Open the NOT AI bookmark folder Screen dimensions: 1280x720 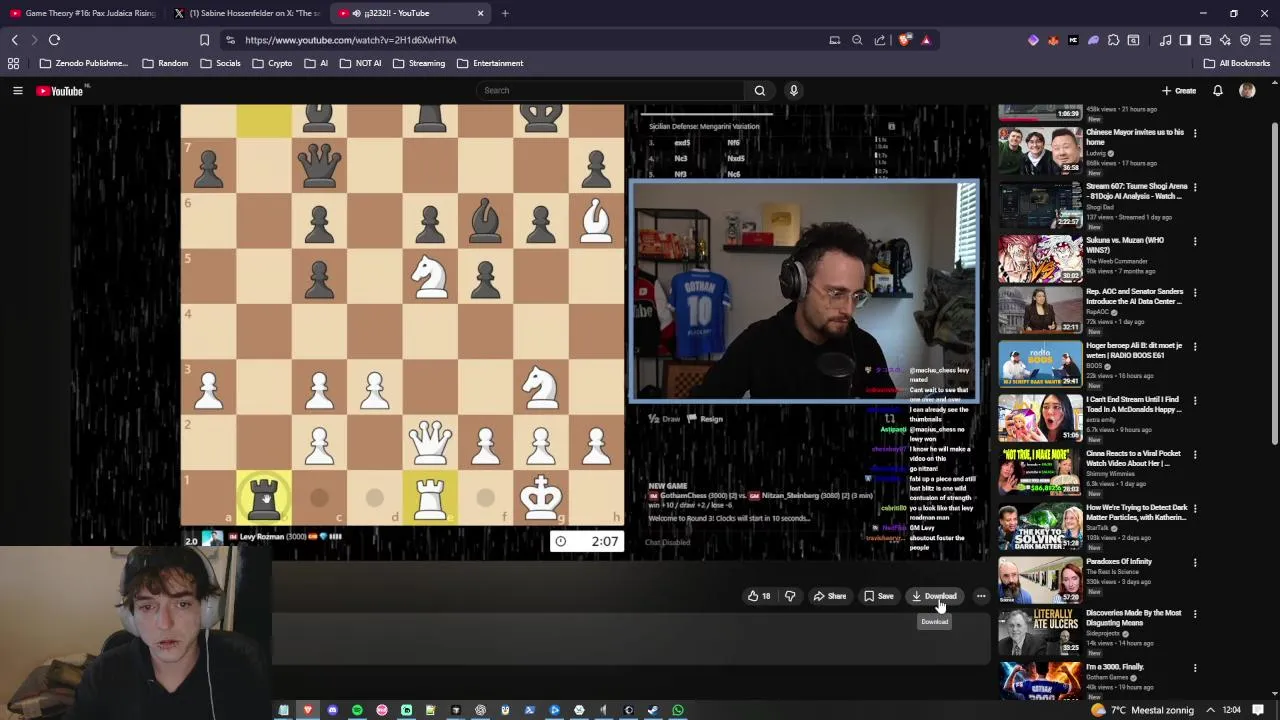(x=360, y=63)
